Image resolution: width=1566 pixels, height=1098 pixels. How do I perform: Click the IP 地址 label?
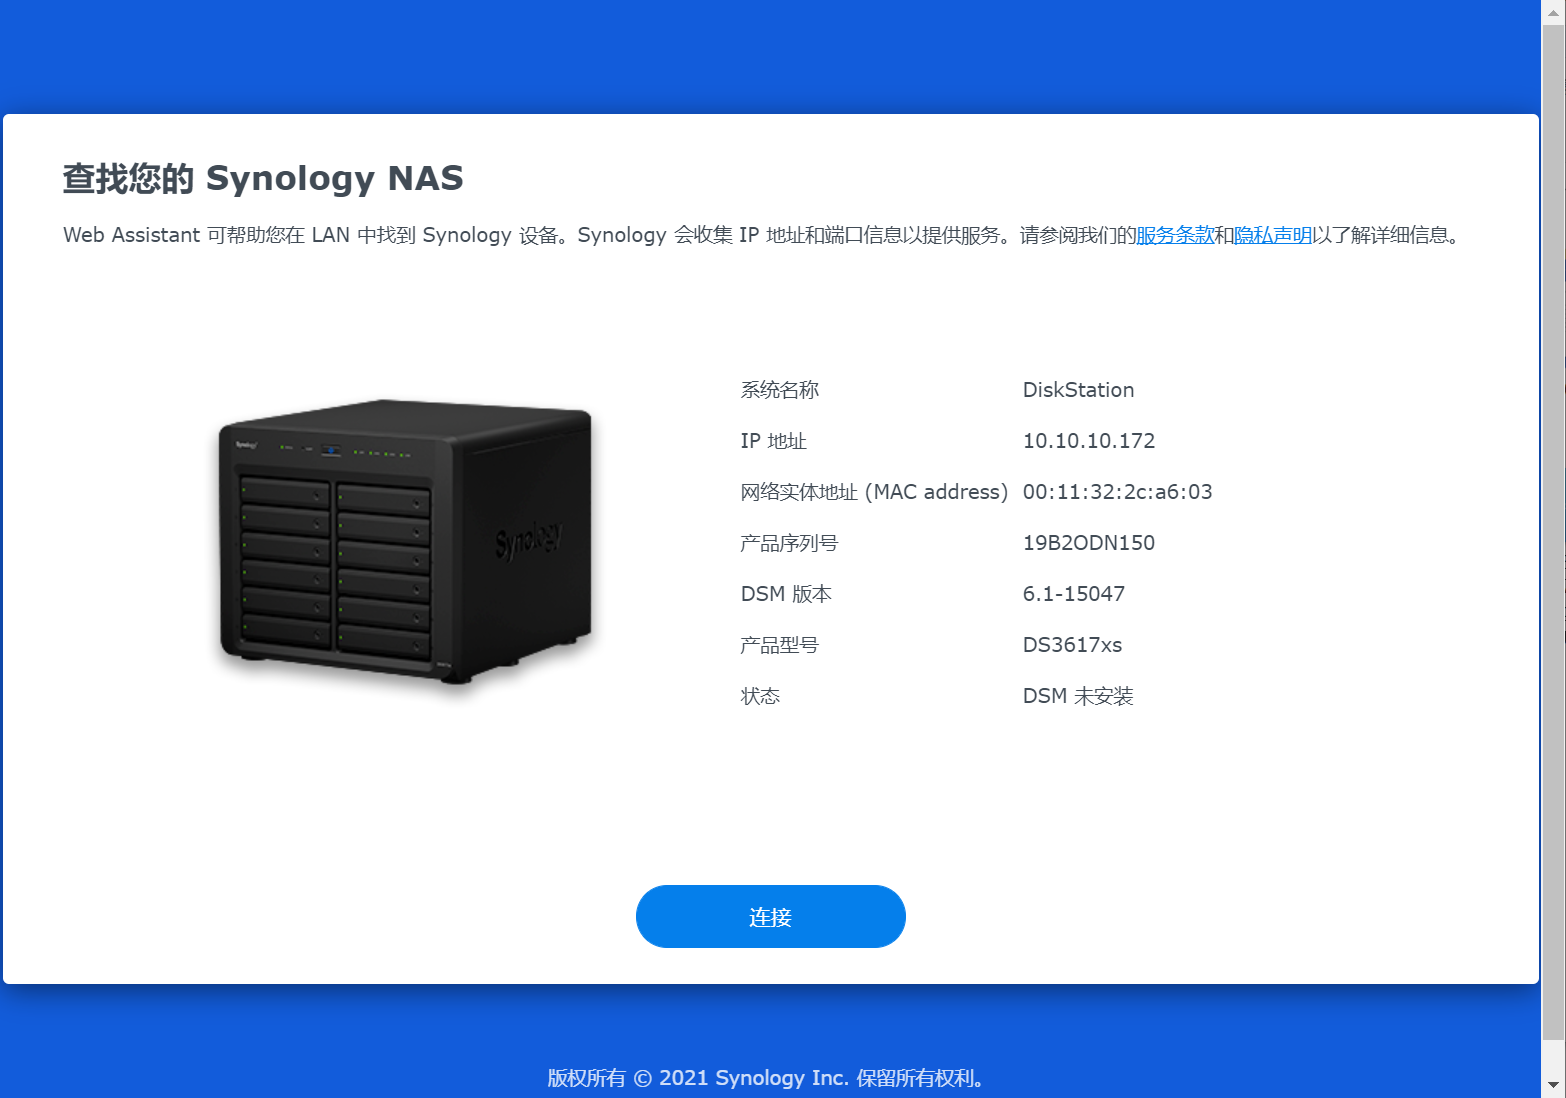(773, 441)
